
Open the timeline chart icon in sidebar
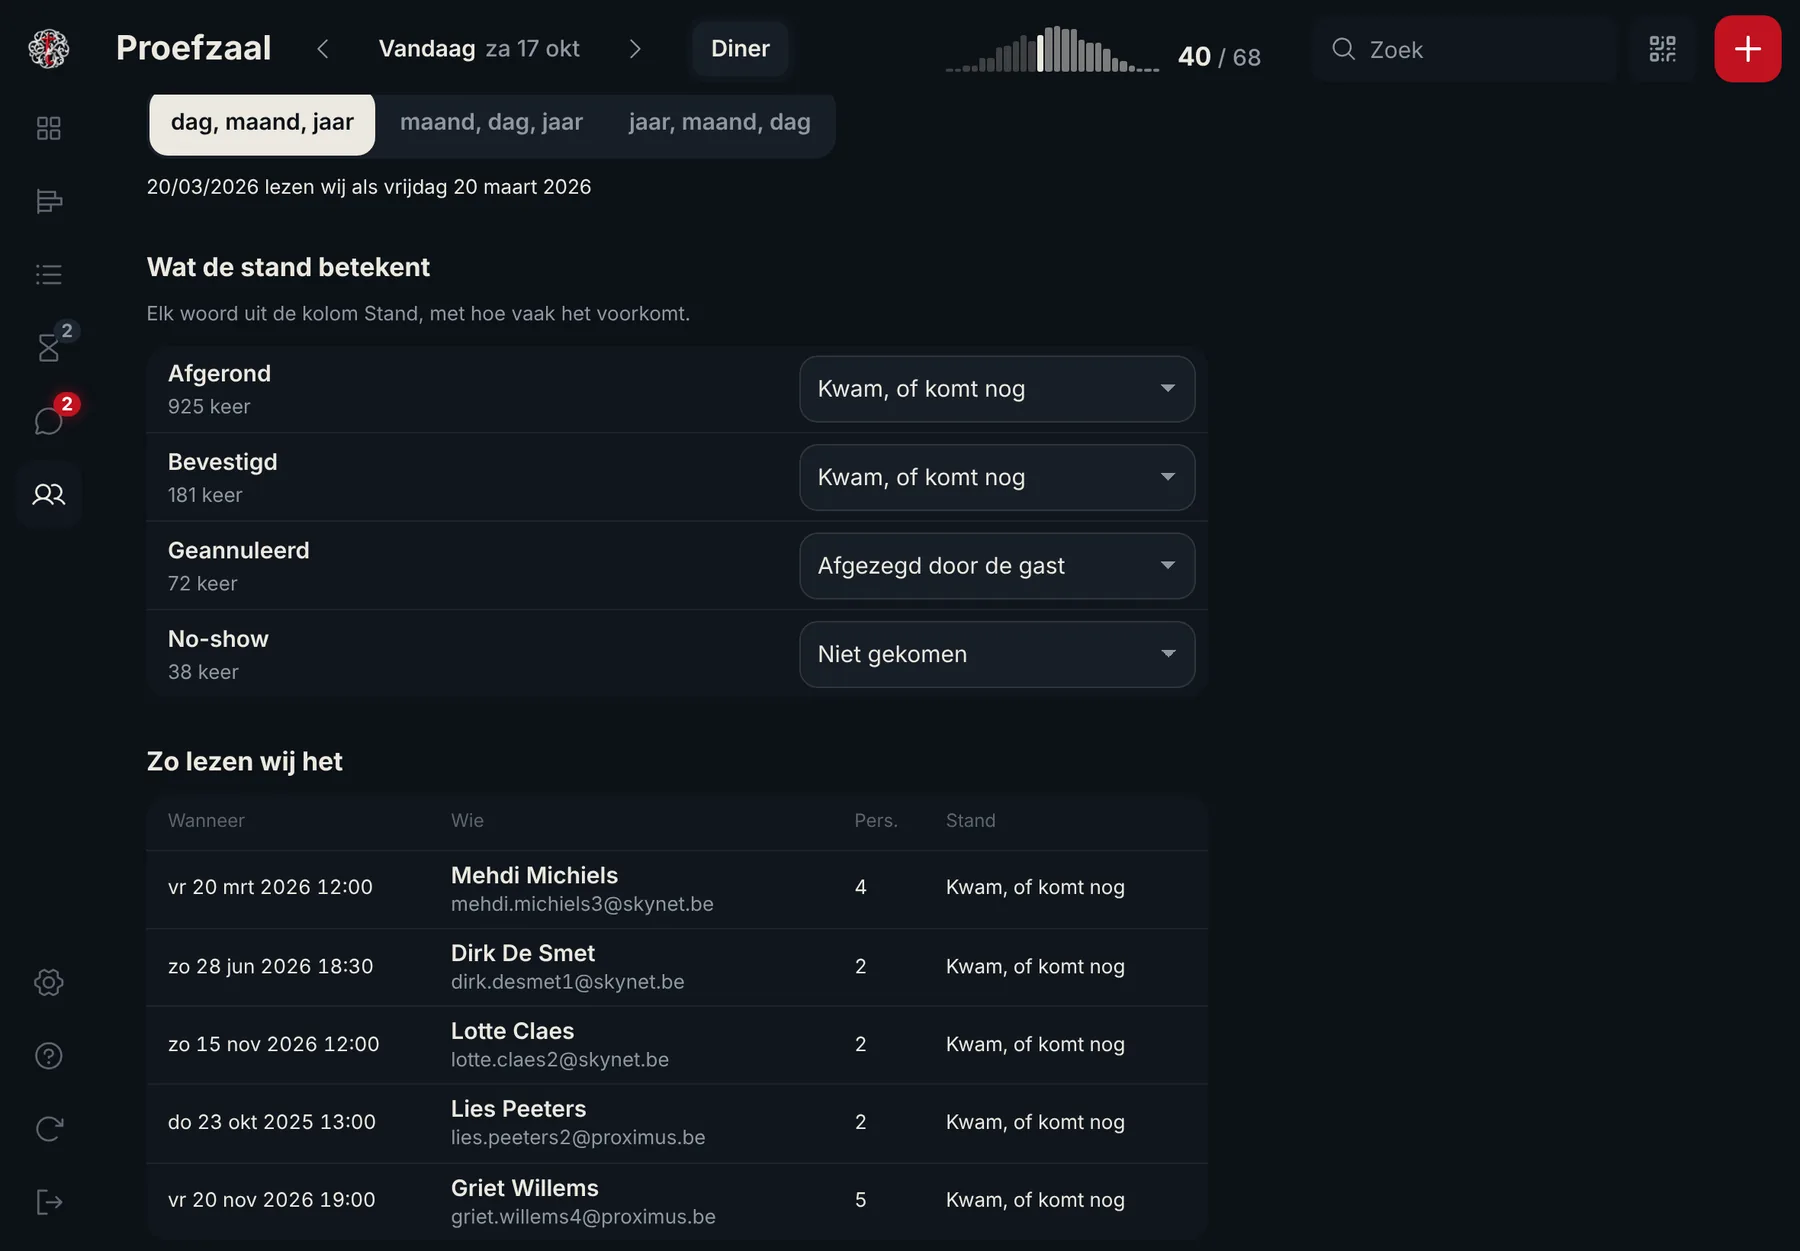pos(48,201)
